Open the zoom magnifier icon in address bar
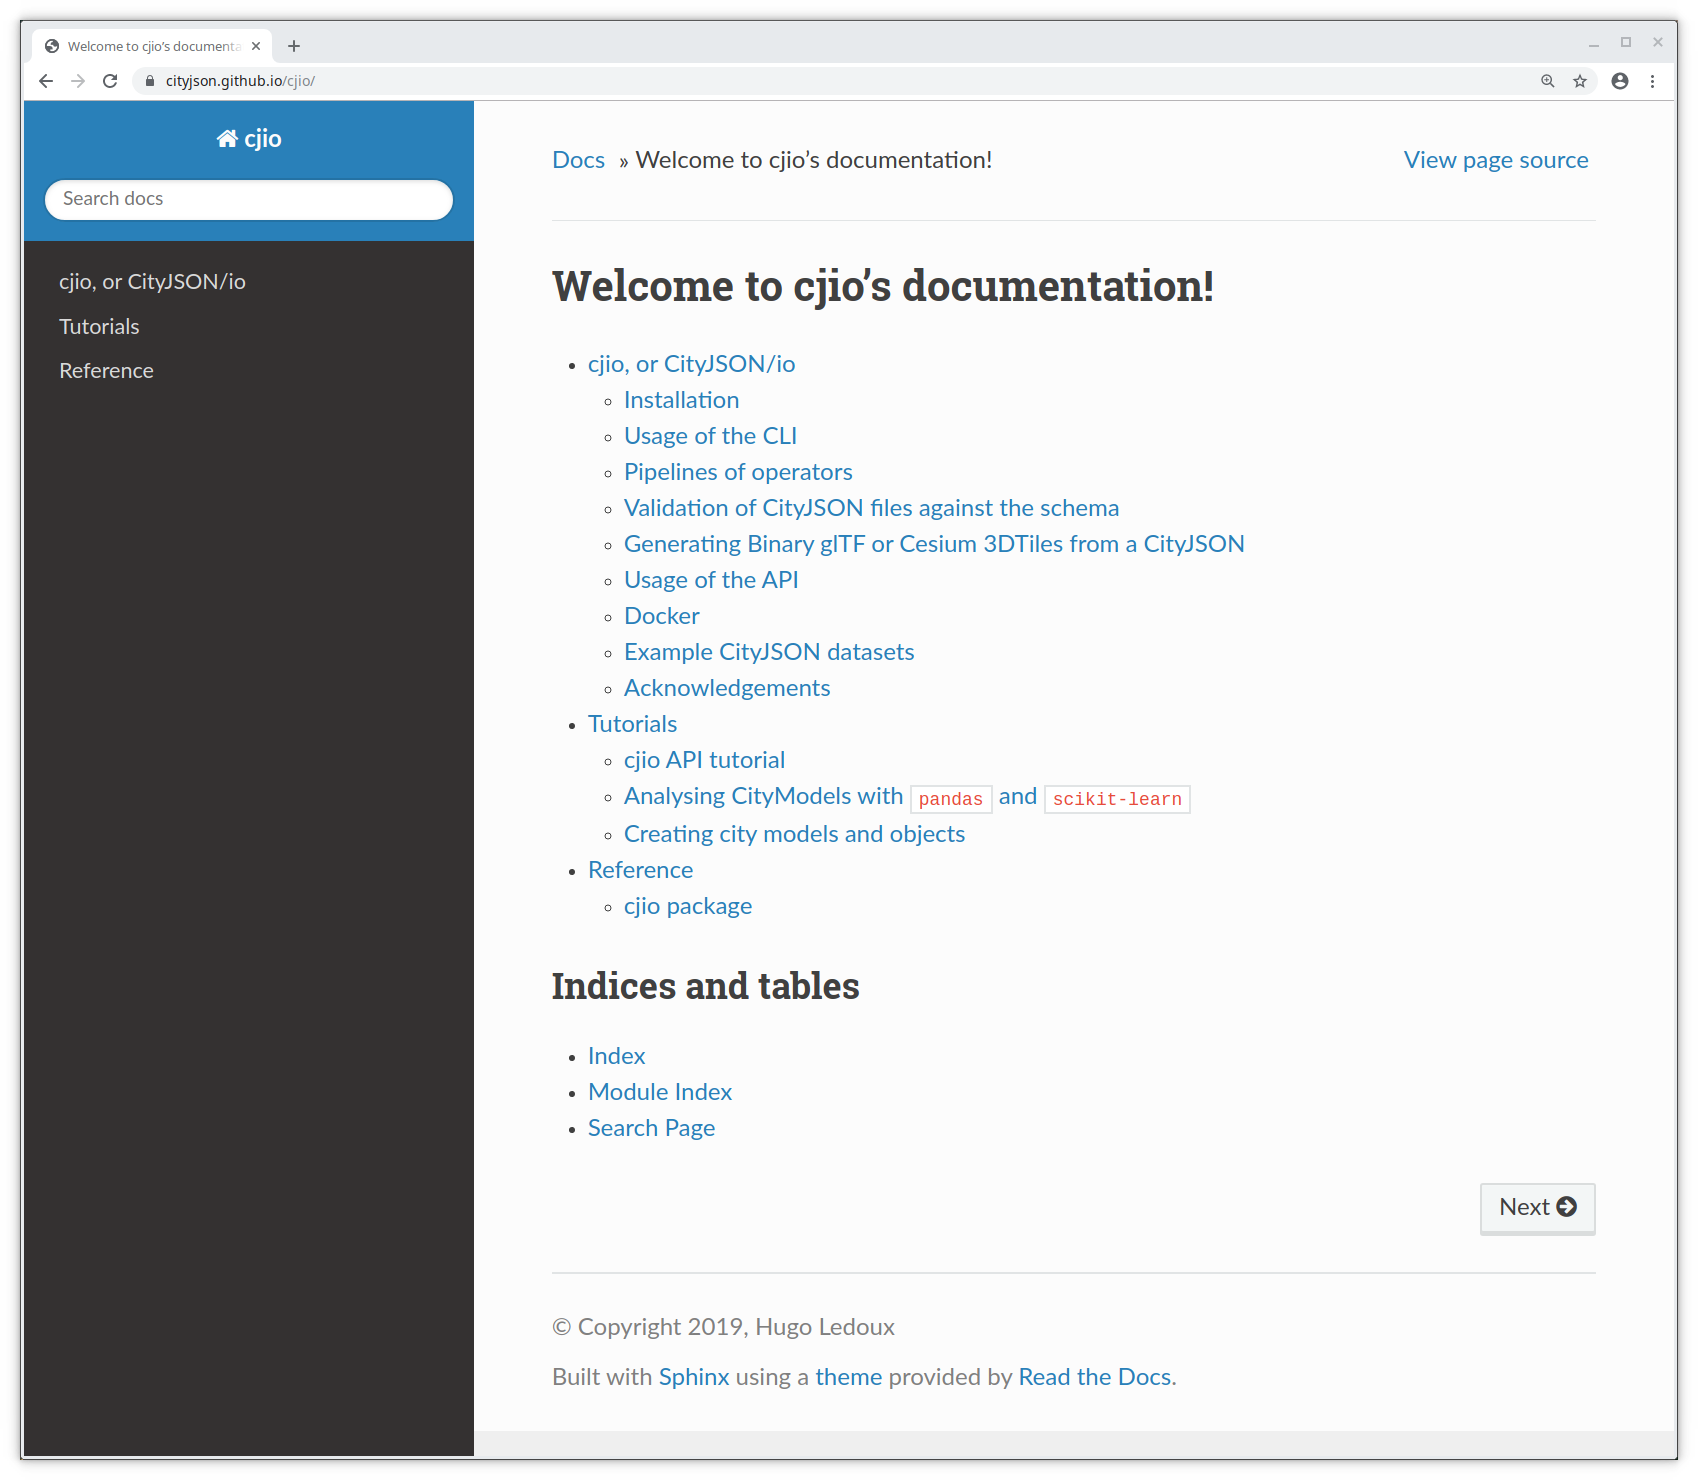The width and height of the screenshot is (1698, 1480). [1547, 81]
